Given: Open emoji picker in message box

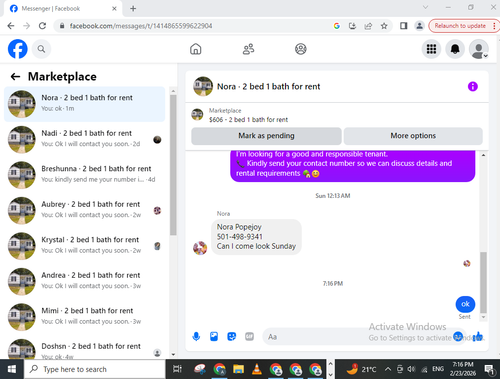Looking at the screenshot, I should tap(458, 337).
